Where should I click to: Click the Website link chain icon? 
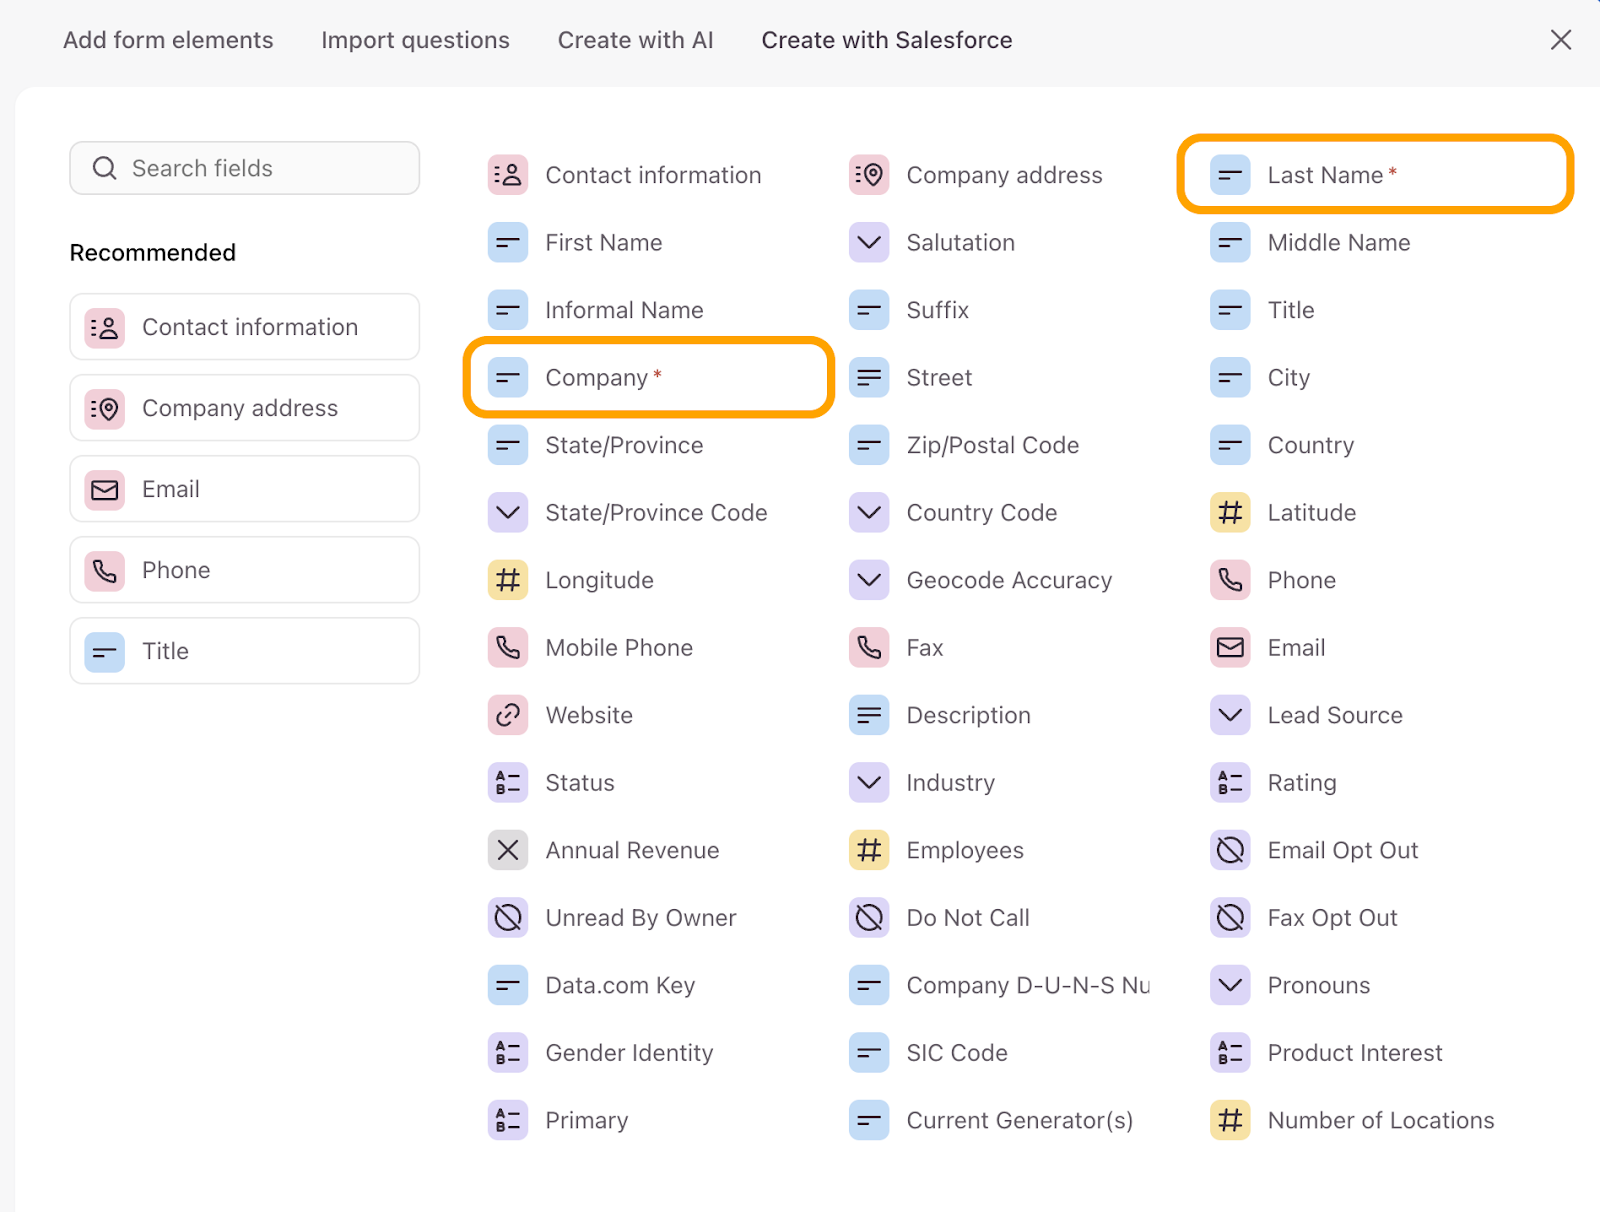coord(508,716)
